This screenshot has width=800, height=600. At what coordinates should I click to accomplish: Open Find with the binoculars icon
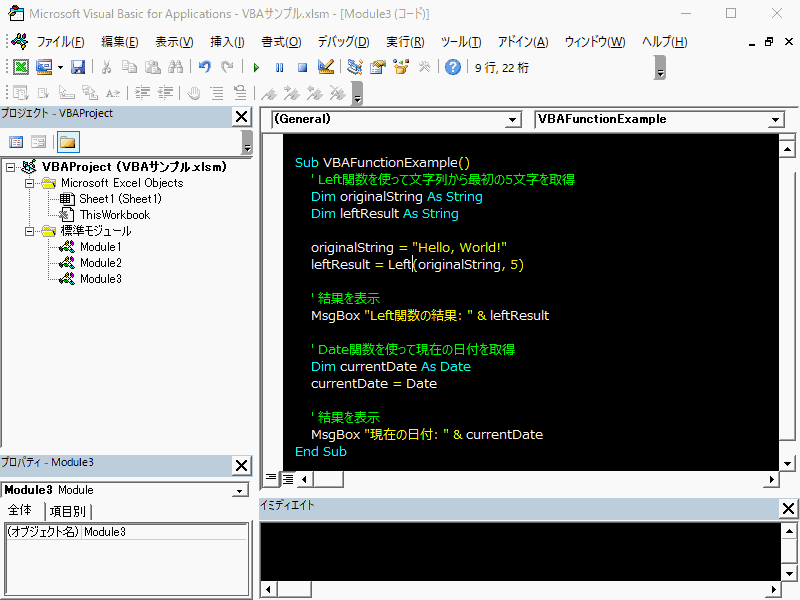[176, 67]
